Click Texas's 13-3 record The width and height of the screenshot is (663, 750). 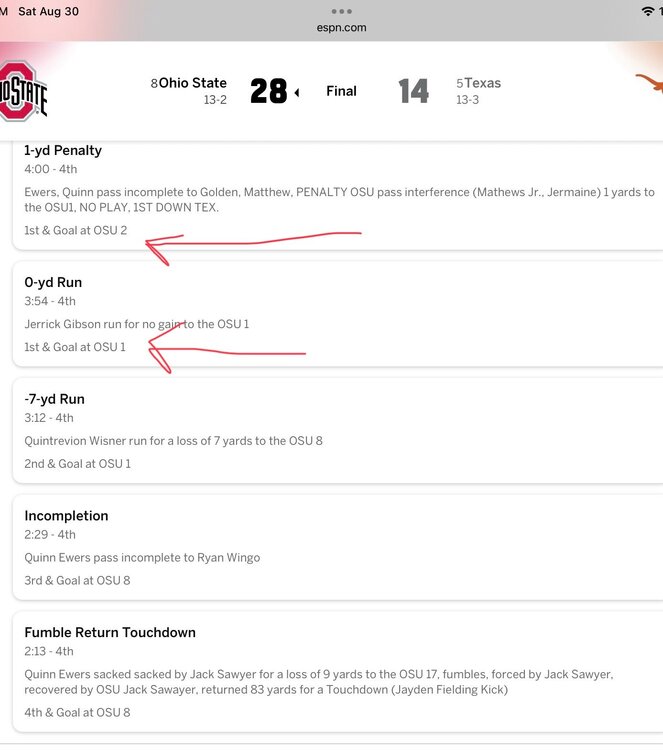pyautogui.click(x=467, y=100)
